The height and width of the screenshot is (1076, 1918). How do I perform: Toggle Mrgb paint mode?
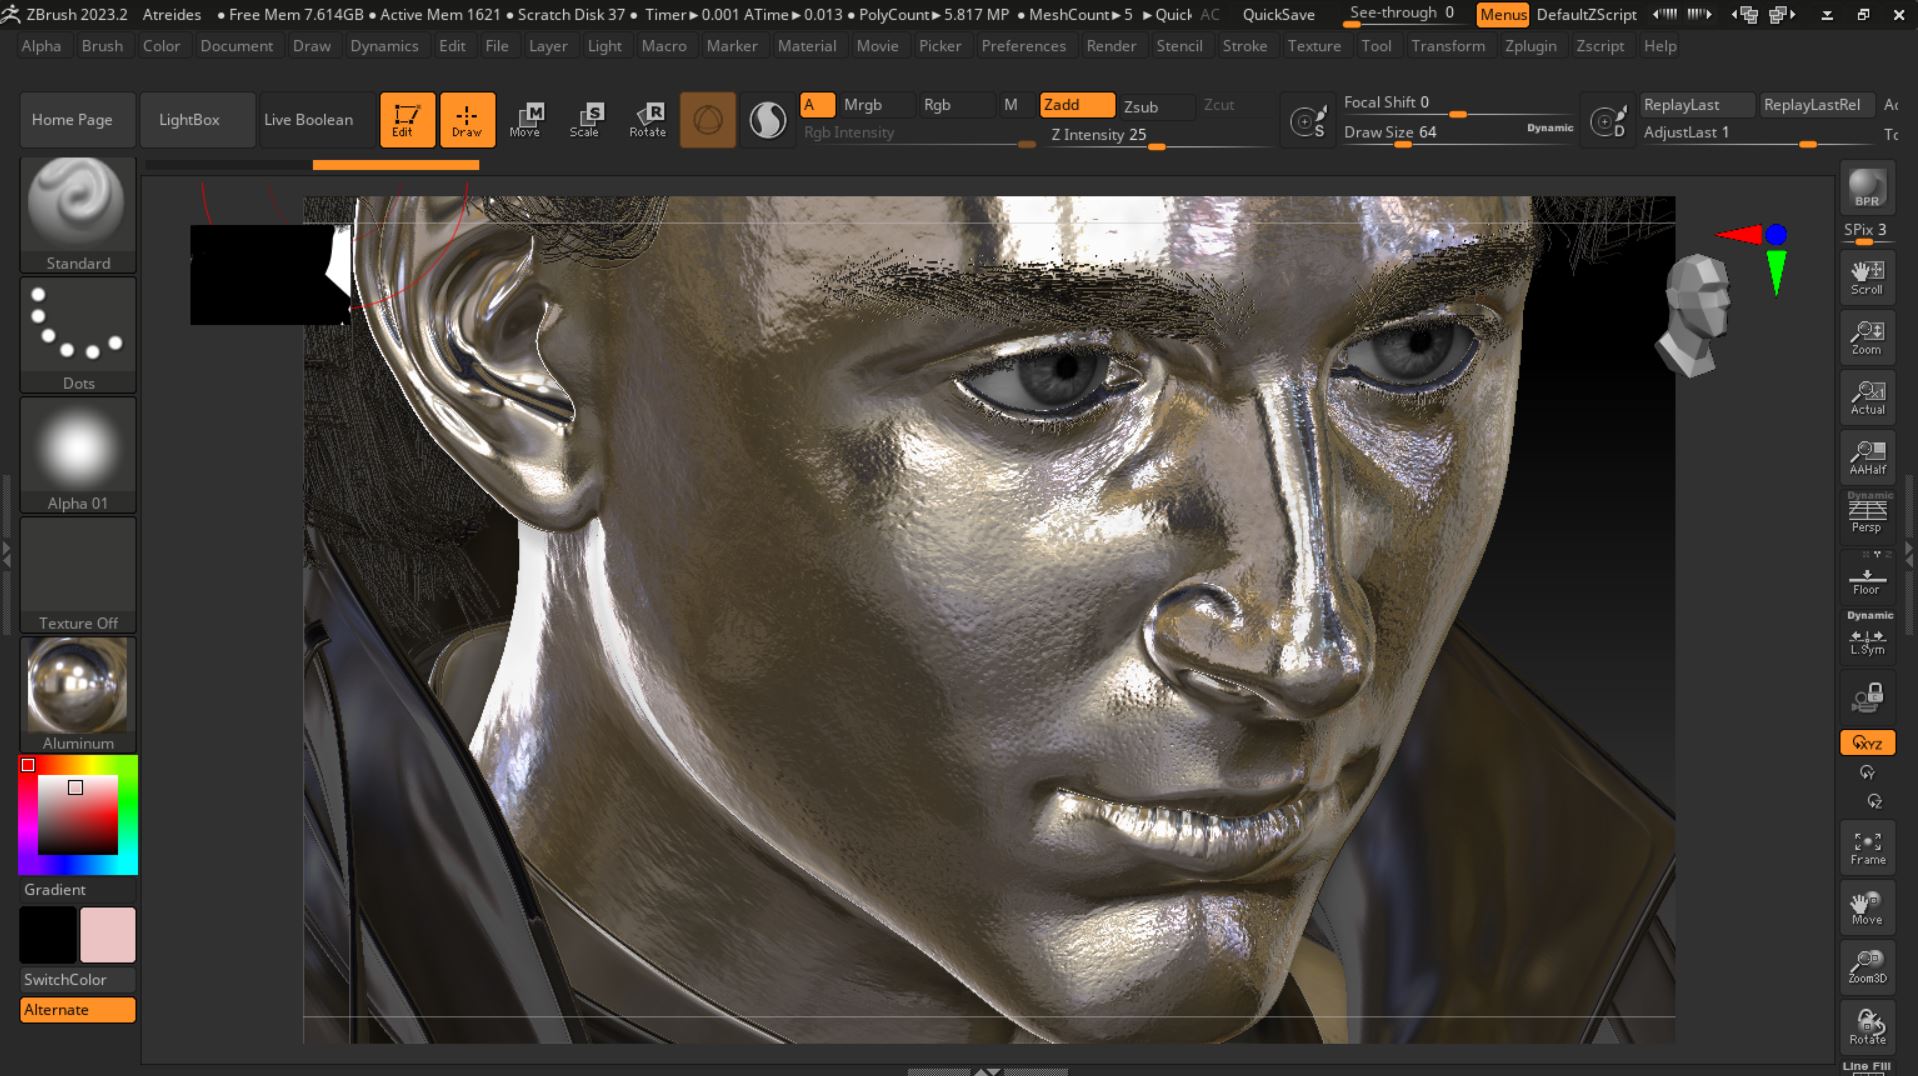877,105
